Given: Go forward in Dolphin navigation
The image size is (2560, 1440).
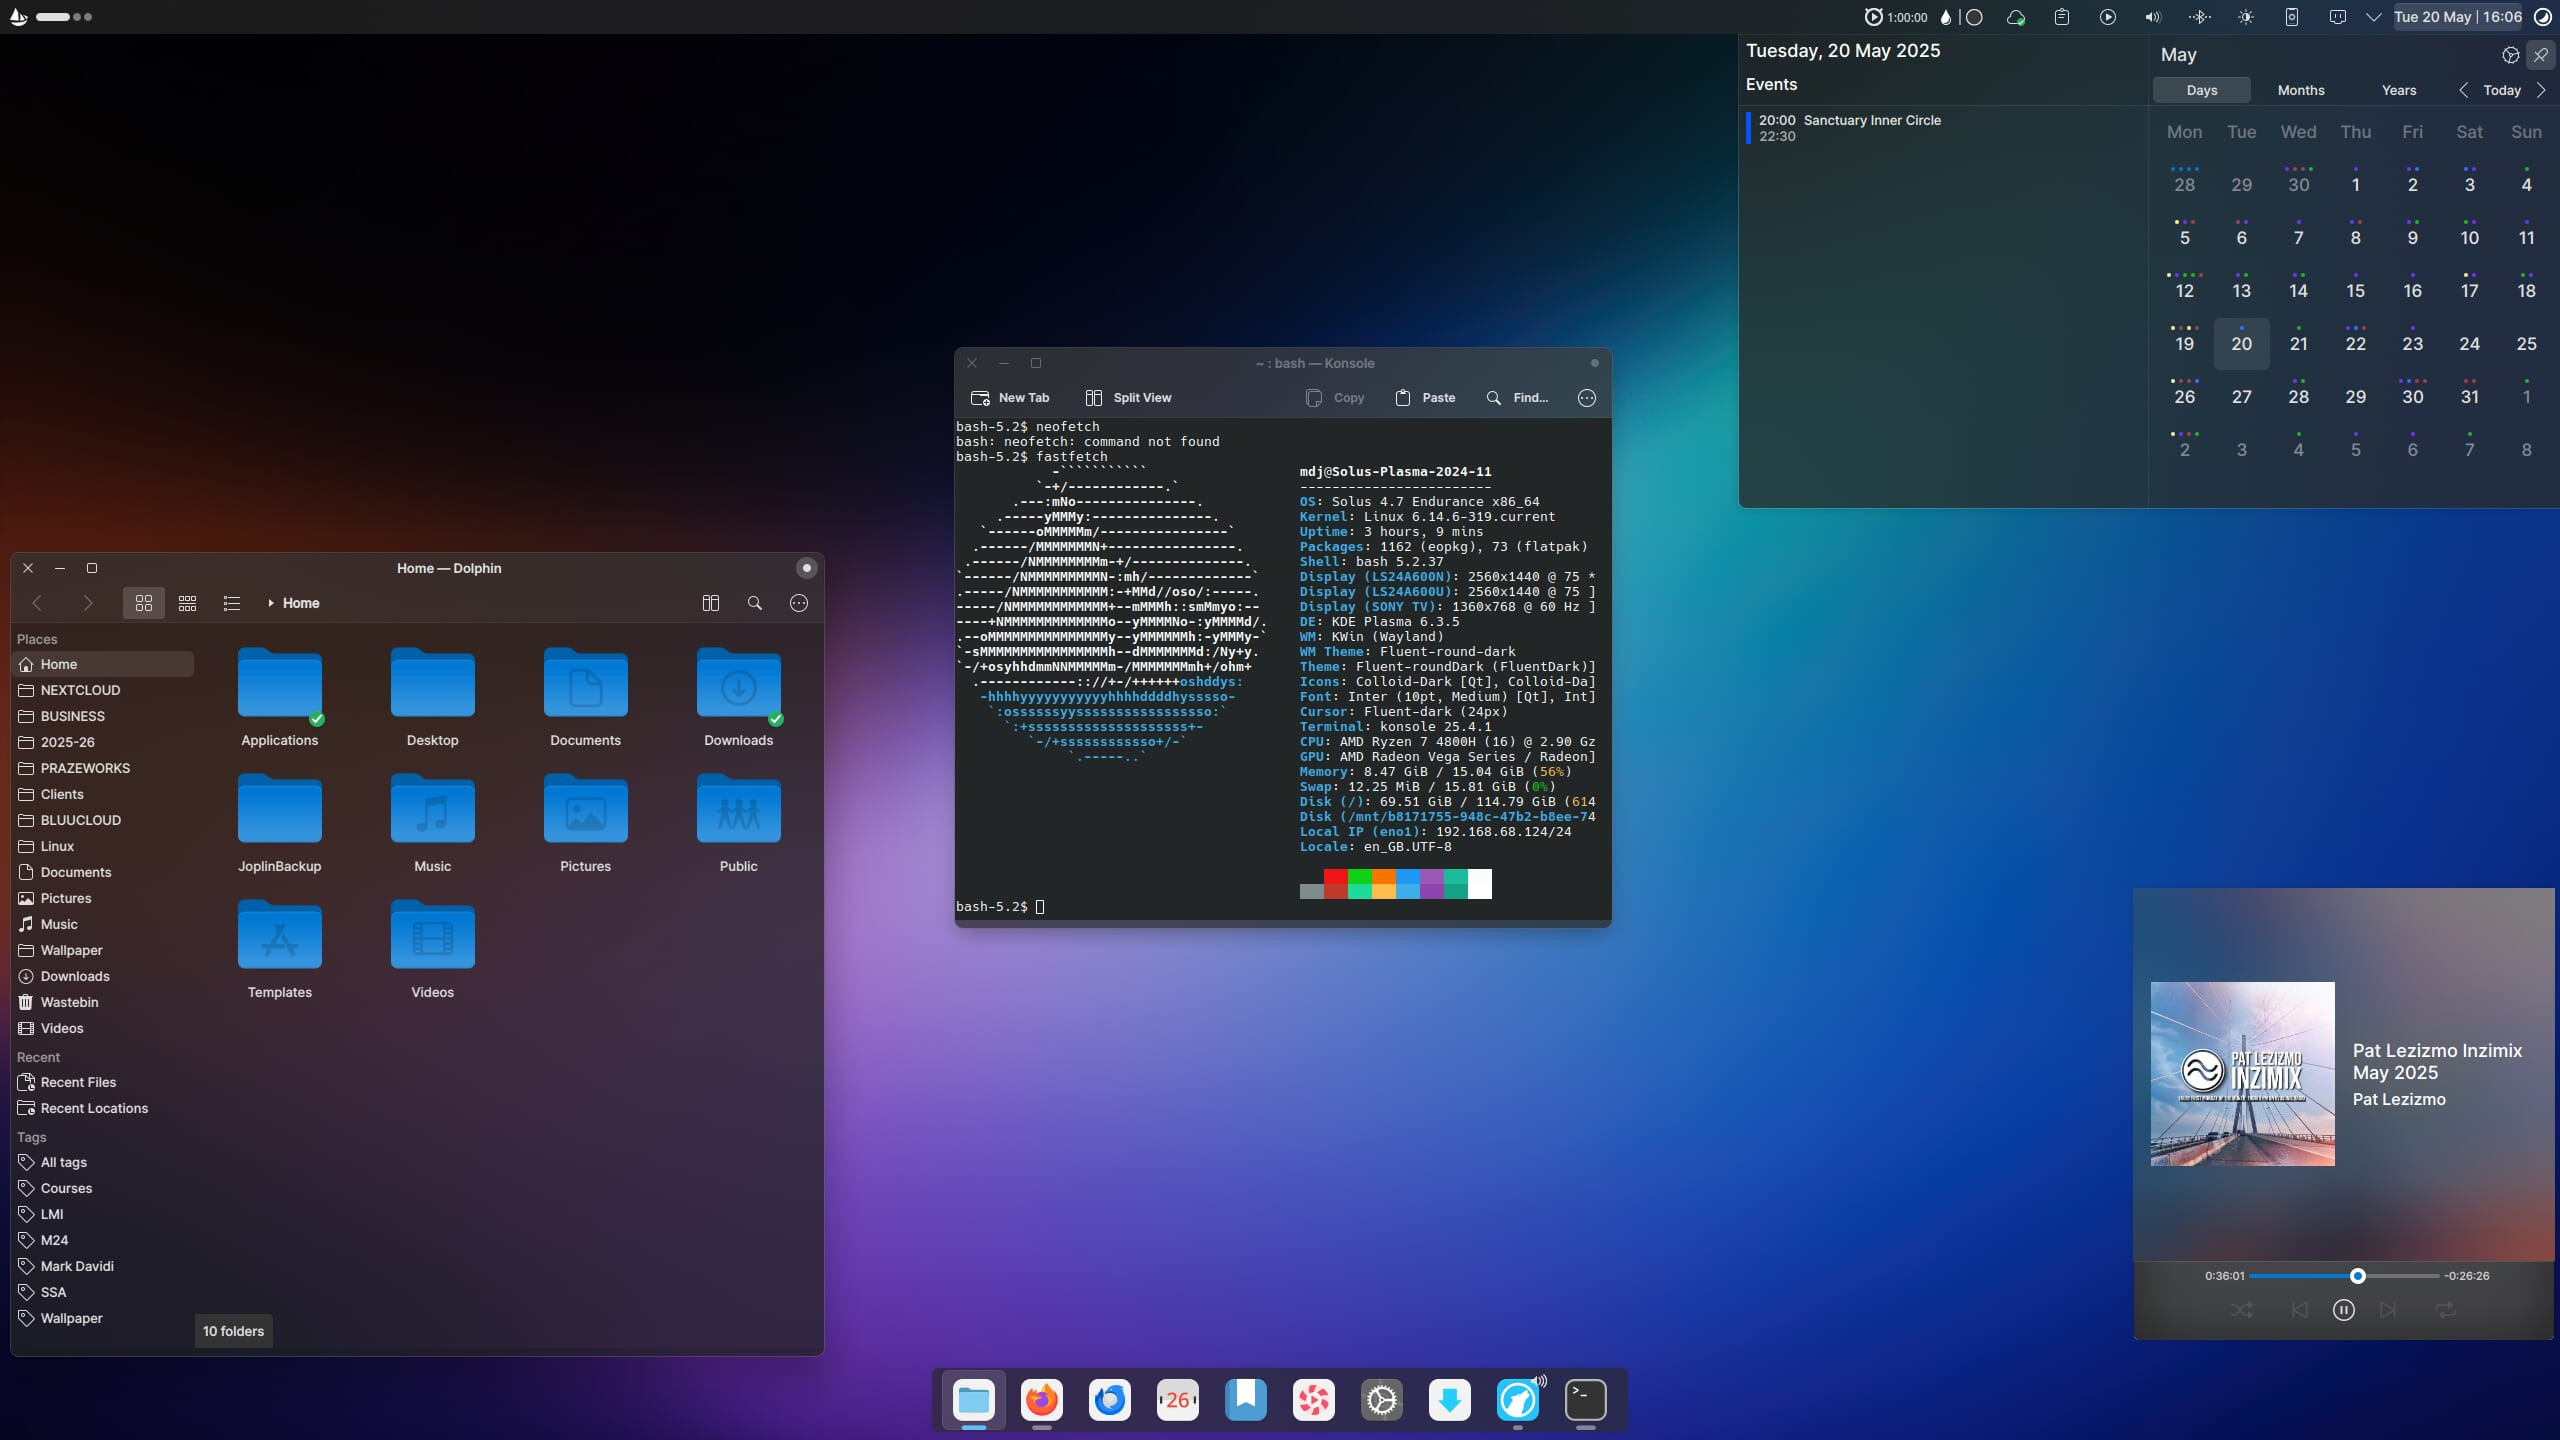Looking at the screenshot, I should tap(88, 603).
